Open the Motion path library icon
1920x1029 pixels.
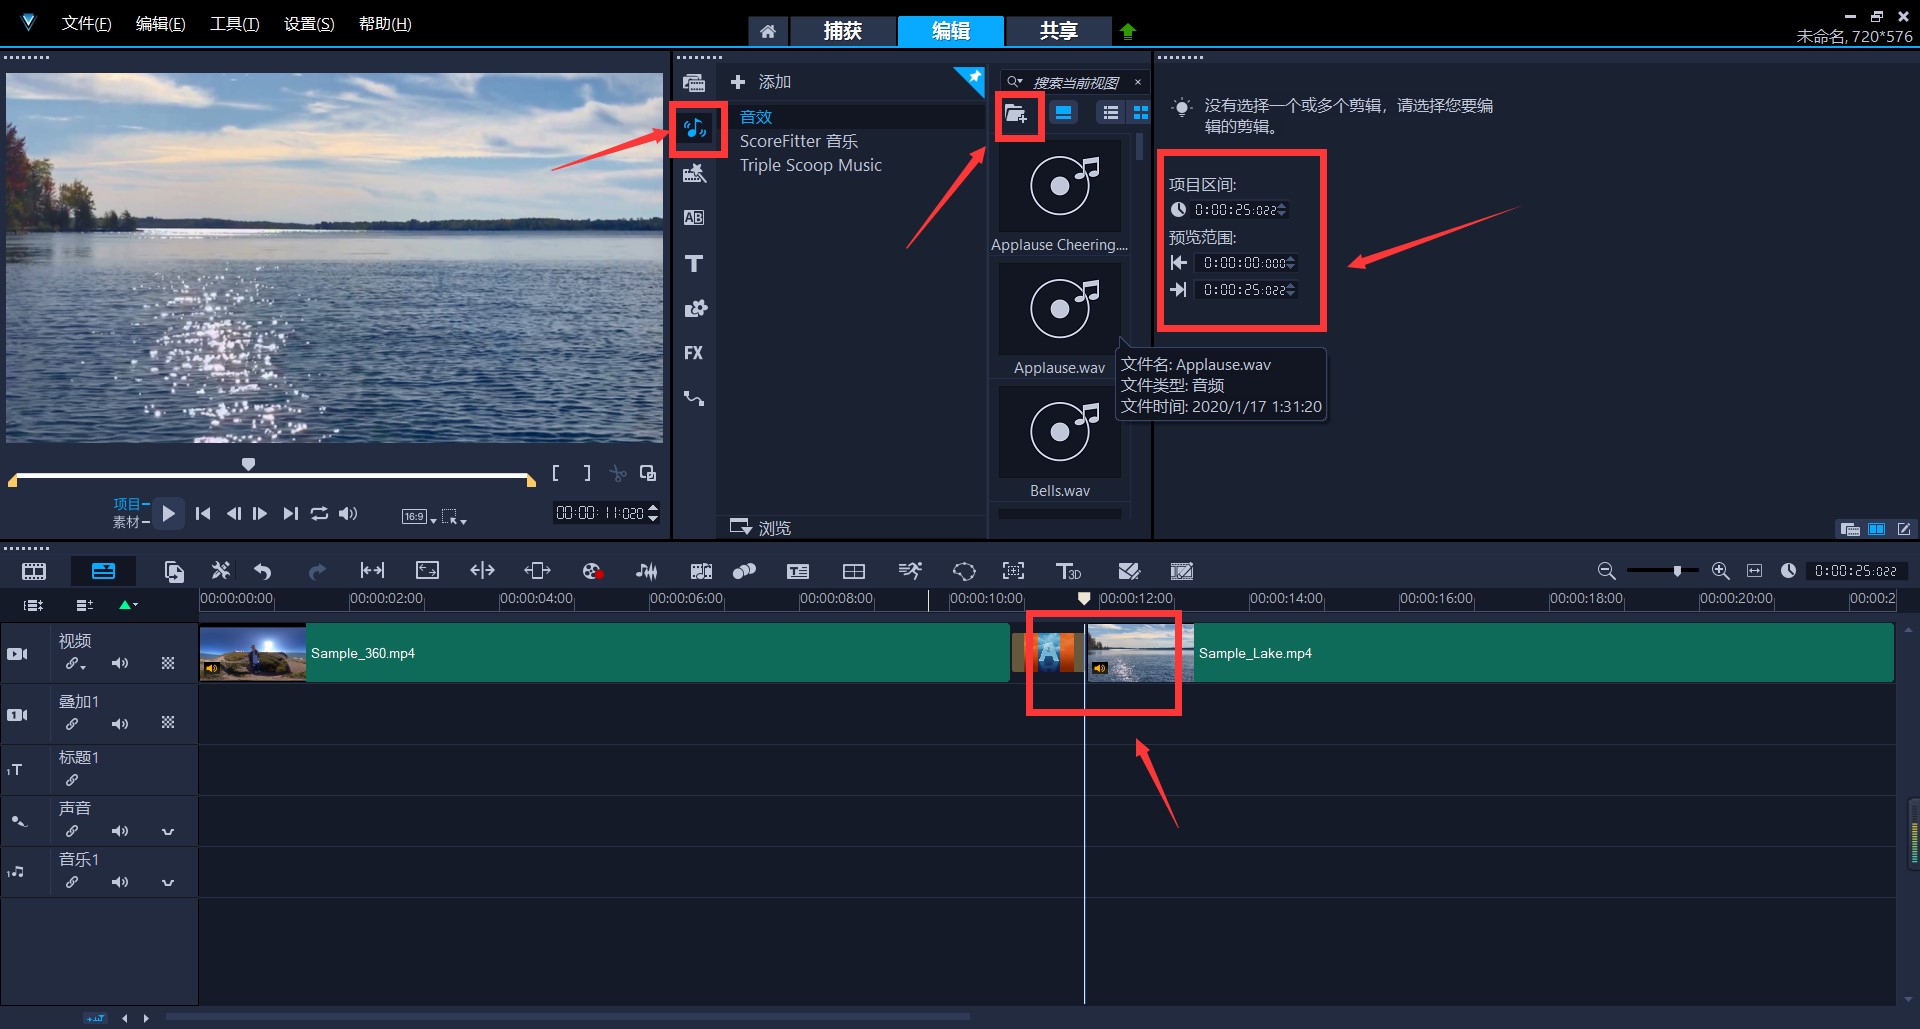694,398
